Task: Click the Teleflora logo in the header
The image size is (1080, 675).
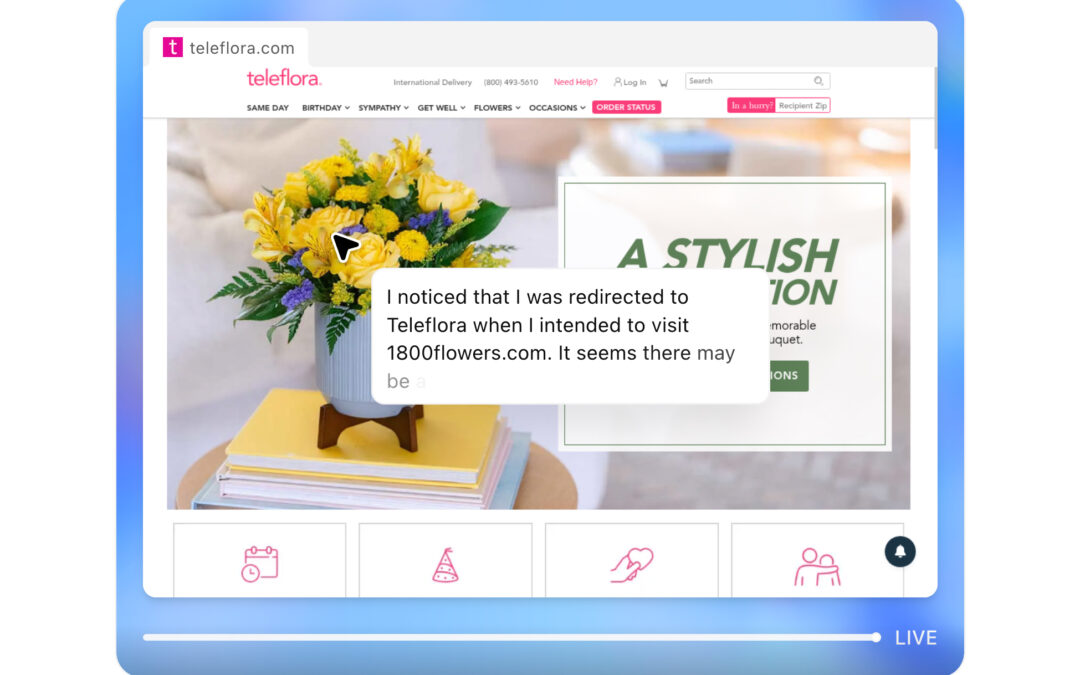Action: 284,79
